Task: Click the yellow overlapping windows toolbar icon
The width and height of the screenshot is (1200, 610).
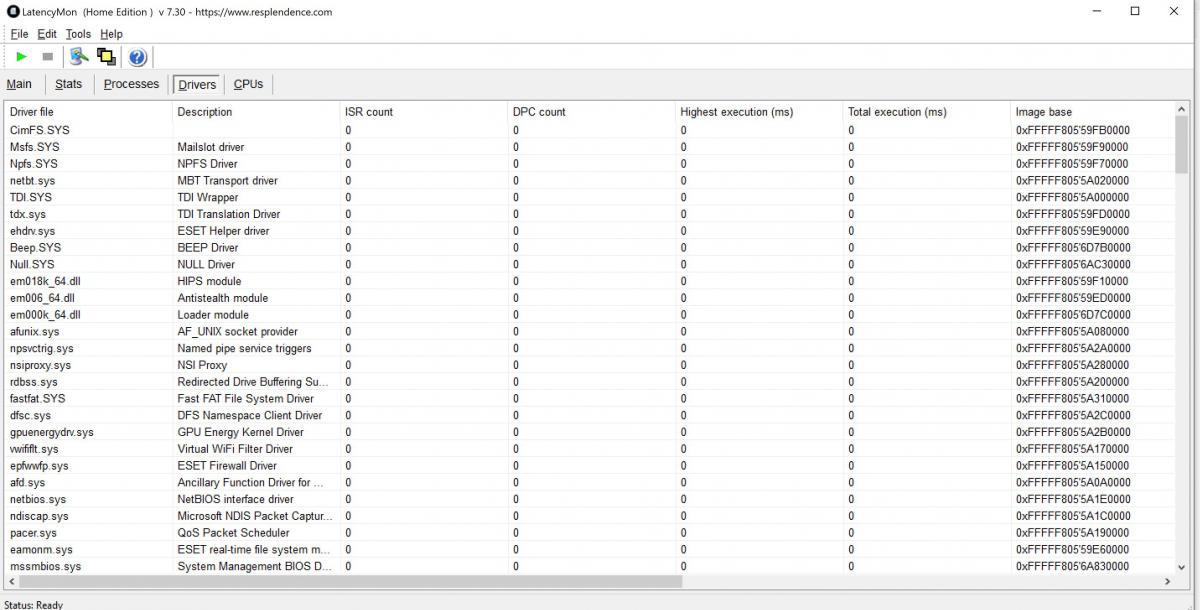Action: pyautogui.click(x=106, y=57)
